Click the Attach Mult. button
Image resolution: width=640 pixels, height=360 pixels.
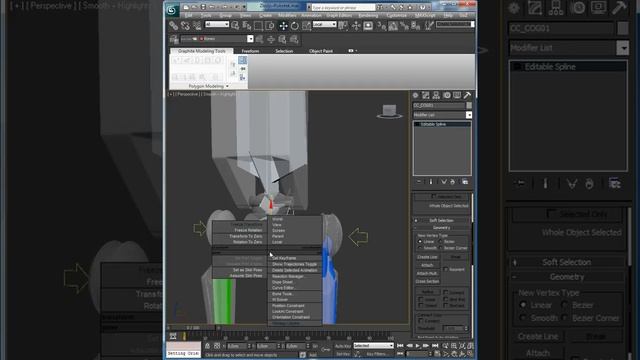tap(427, 273)
